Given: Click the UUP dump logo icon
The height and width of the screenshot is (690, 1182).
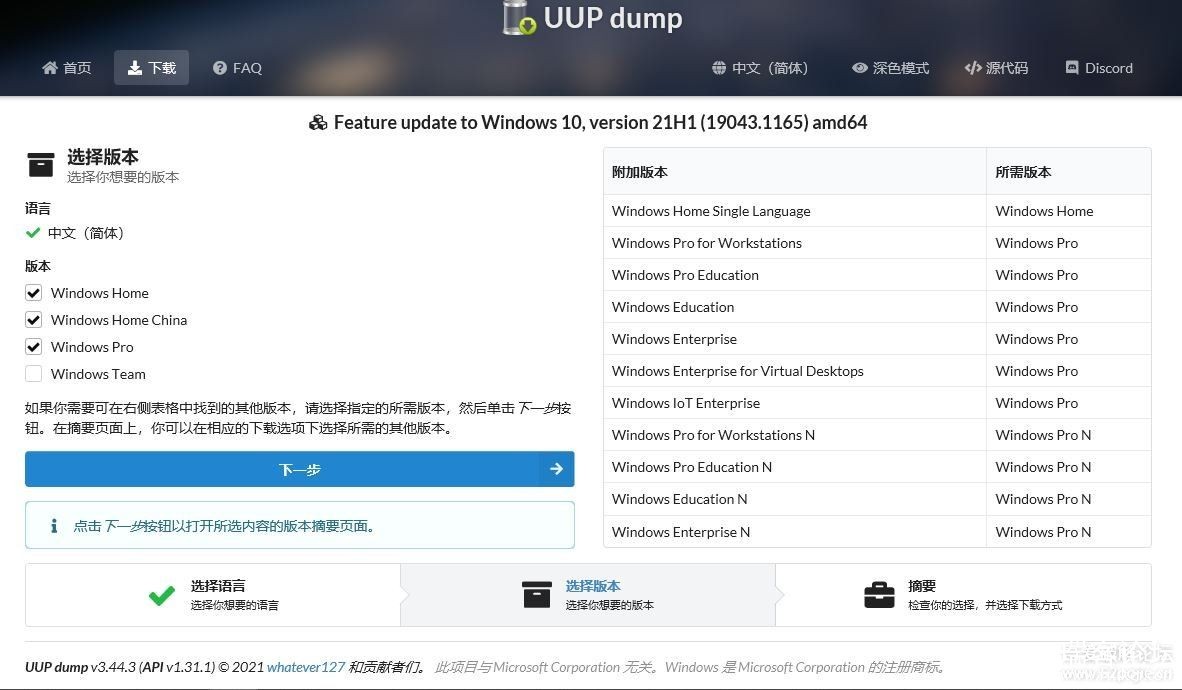Looking at the screenshot, I should pyautogui.click(x=519, y=17).
